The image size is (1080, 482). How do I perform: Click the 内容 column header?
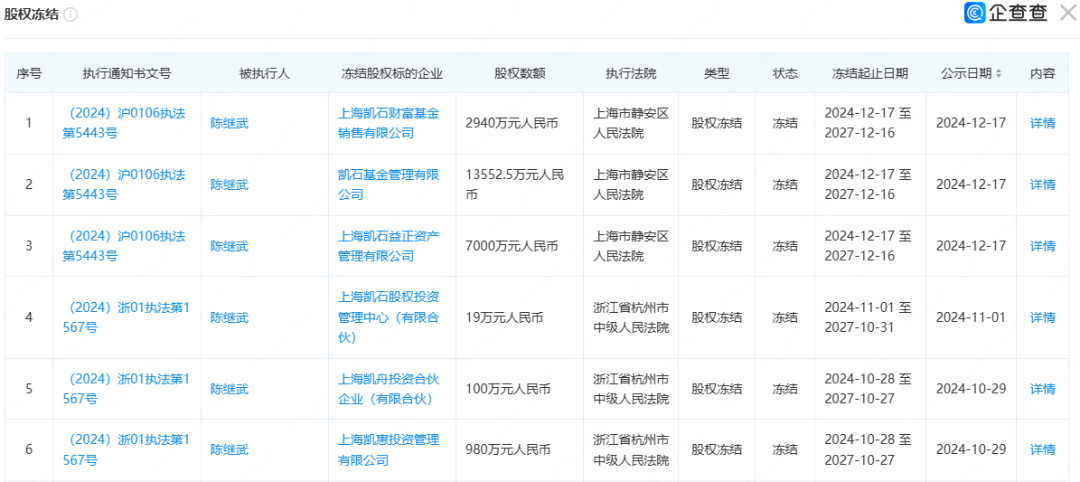[x=1042, y=74]
